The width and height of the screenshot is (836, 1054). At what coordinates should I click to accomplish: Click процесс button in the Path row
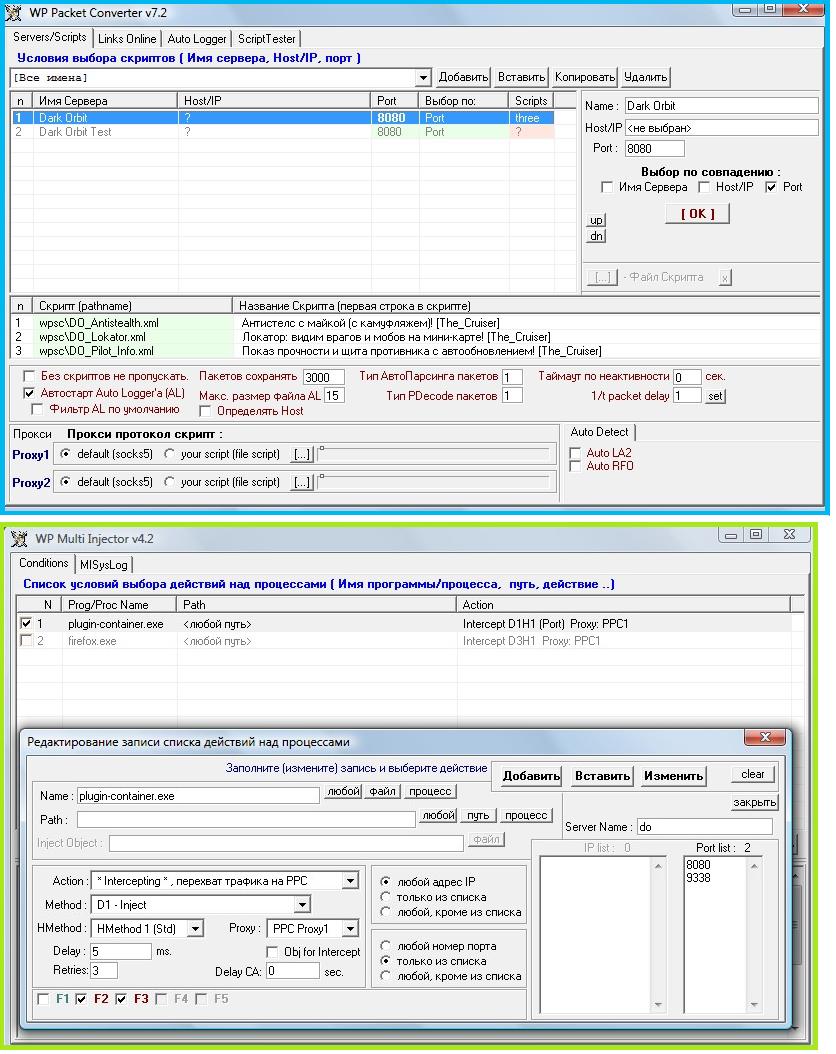(x=526, y=815)
